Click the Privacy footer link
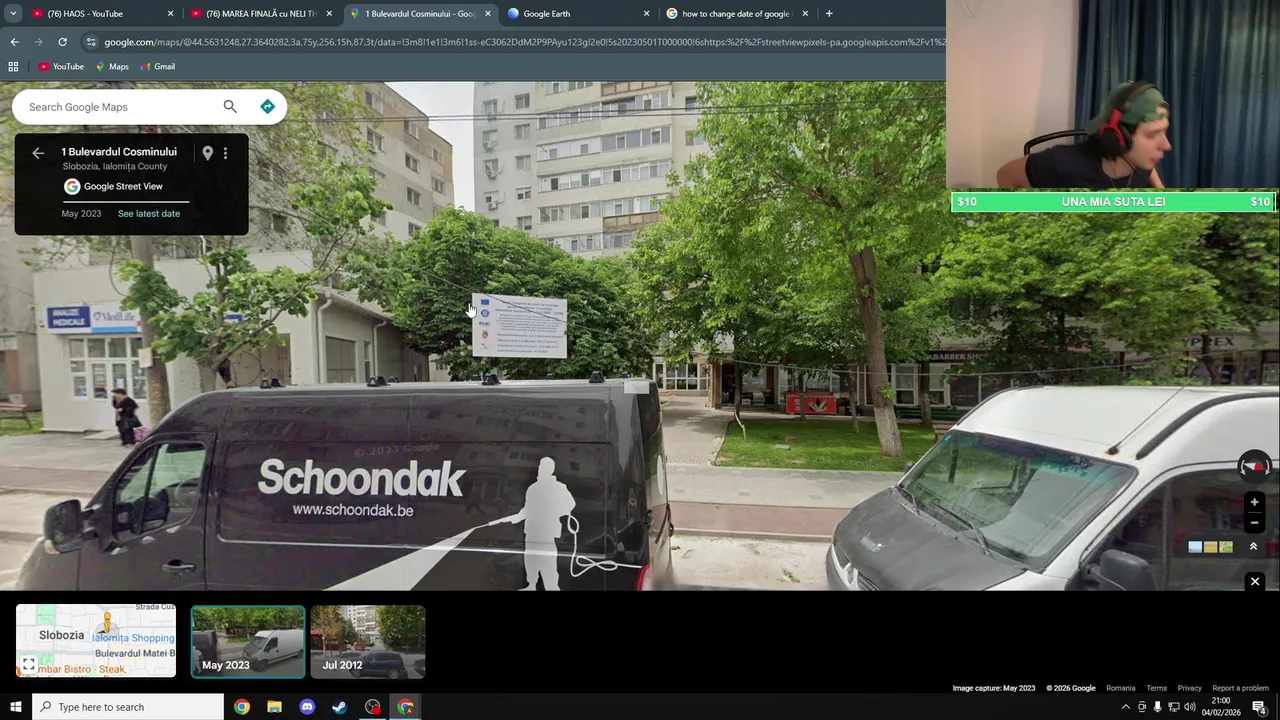 [x=1189, y=688]
